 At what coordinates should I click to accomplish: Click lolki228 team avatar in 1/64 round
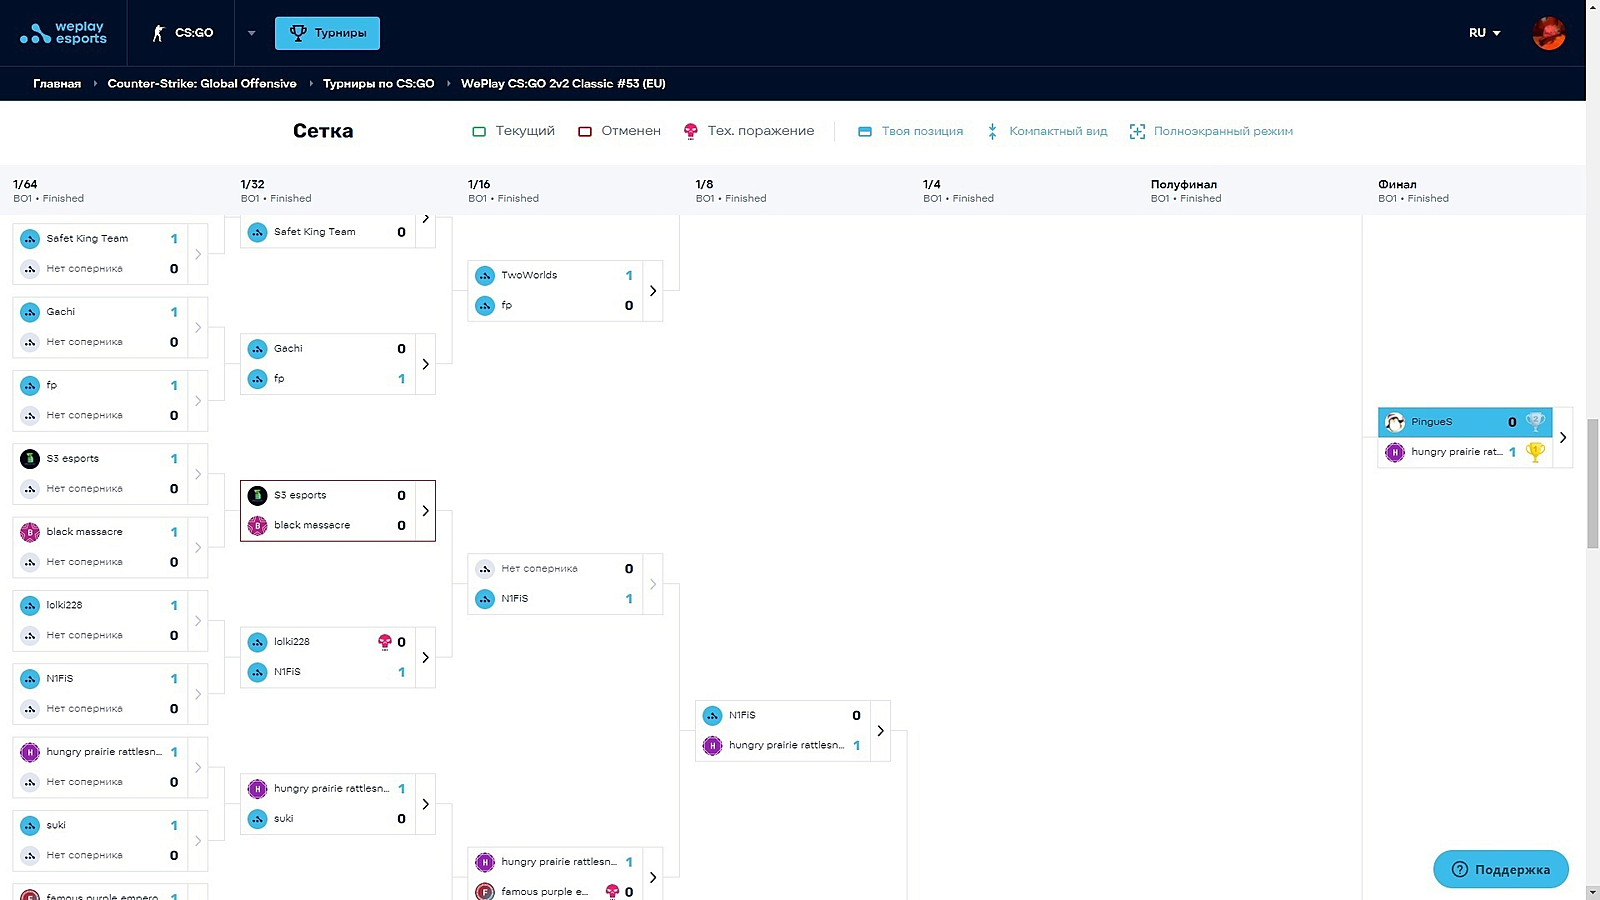point(30,605)
